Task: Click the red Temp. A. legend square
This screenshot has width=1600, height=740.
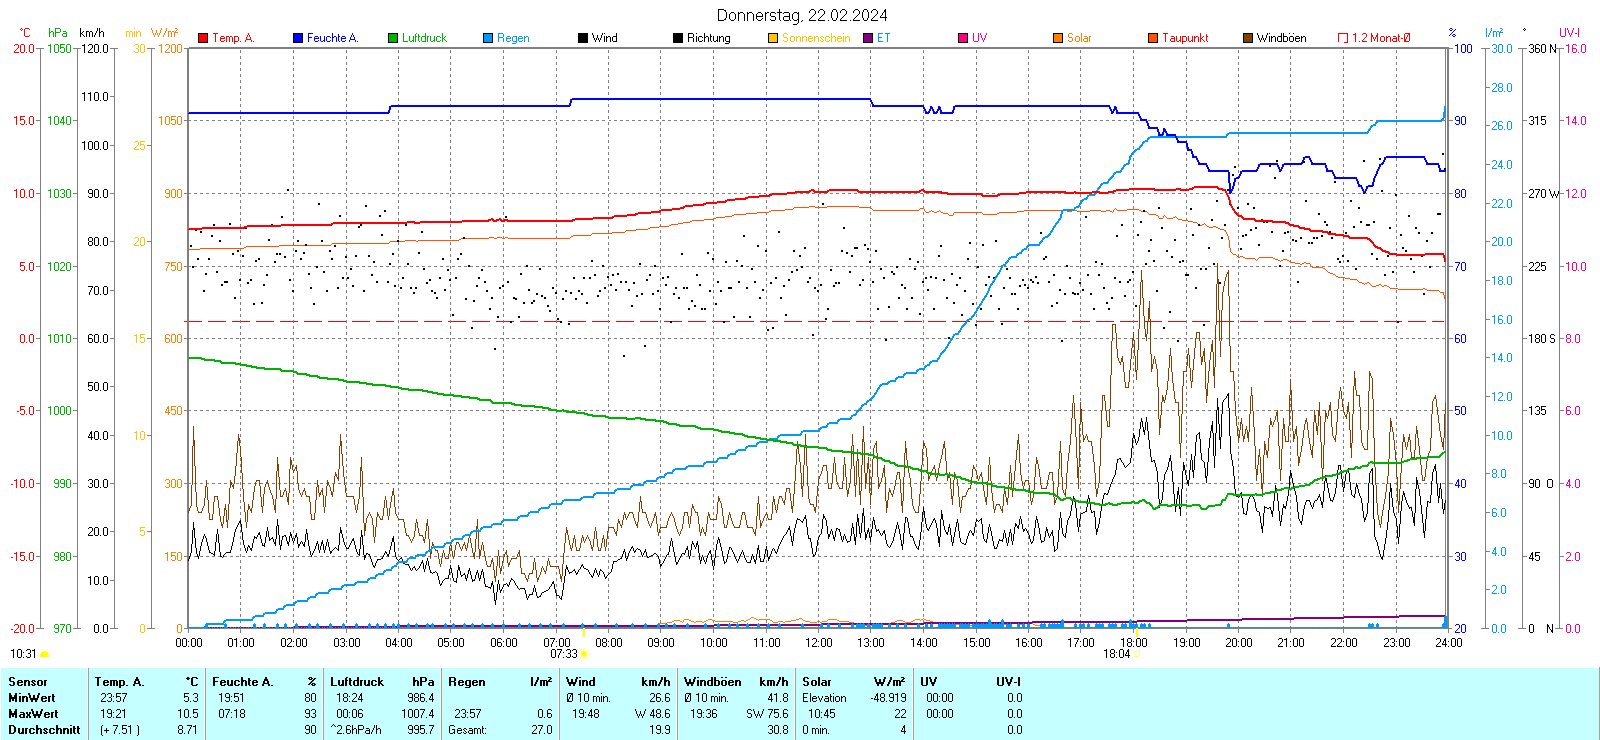Action: (x=203, y=38)
